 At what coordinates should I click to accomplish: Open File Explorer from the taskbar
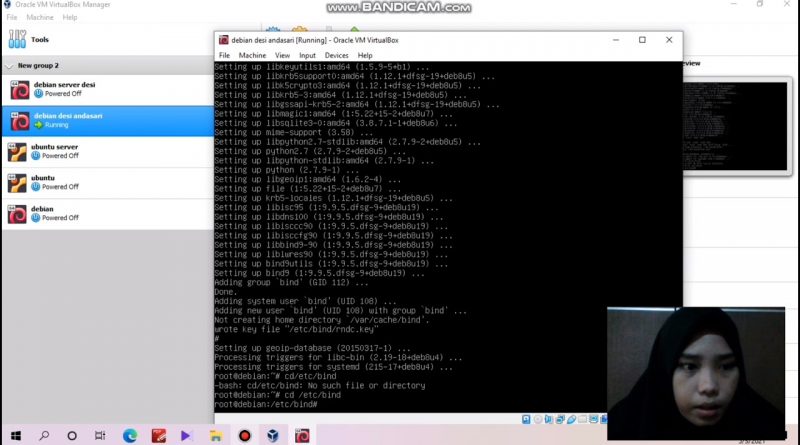click(216, 435)
